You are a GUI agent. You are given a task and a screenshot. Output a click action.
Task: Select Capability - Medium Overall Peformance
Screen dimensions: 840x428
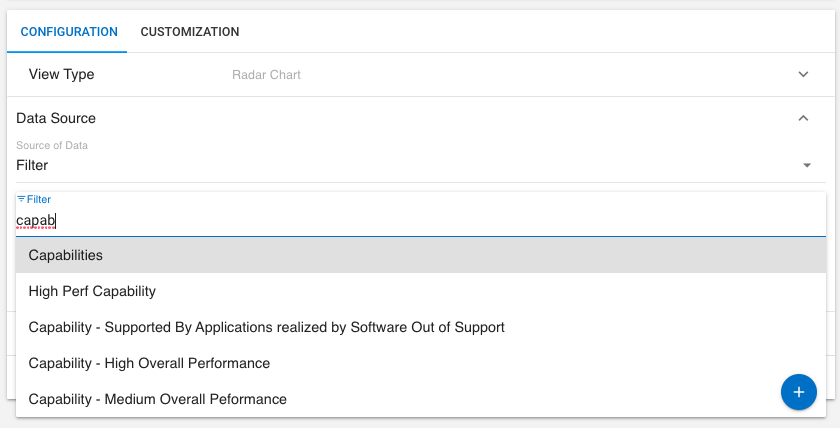coord(157,399)
